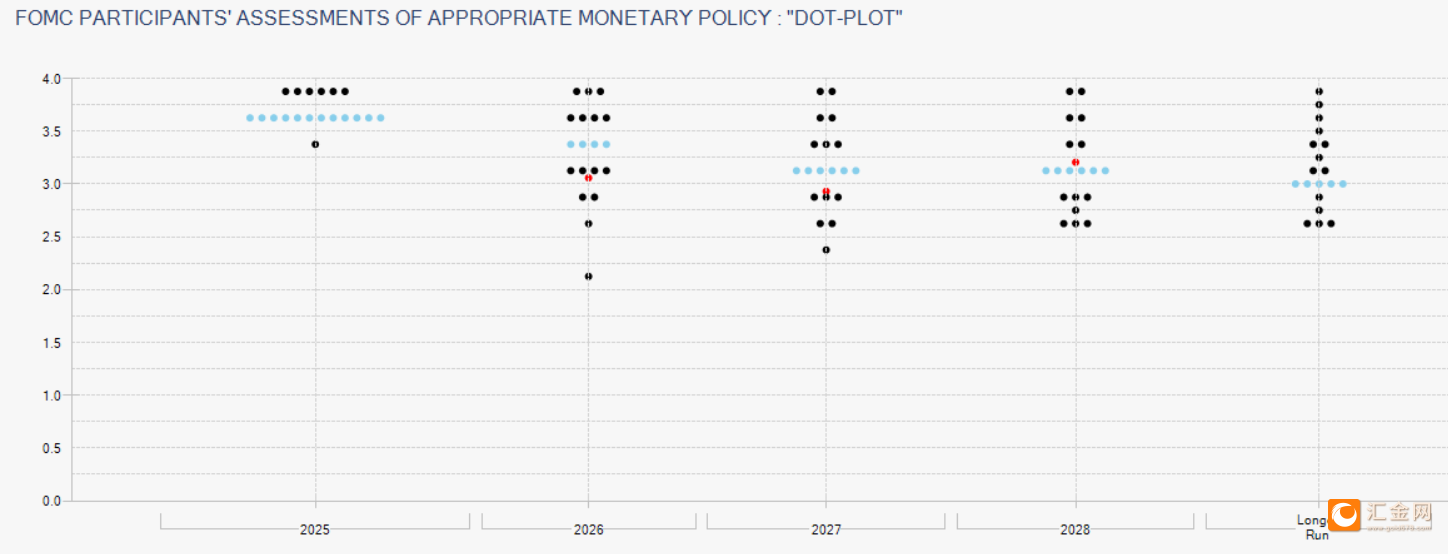Image resolution: width=1448 pixels, height=554 pixels.
Task: Click the red dot in 2026 column
Action: coord(589,177)
